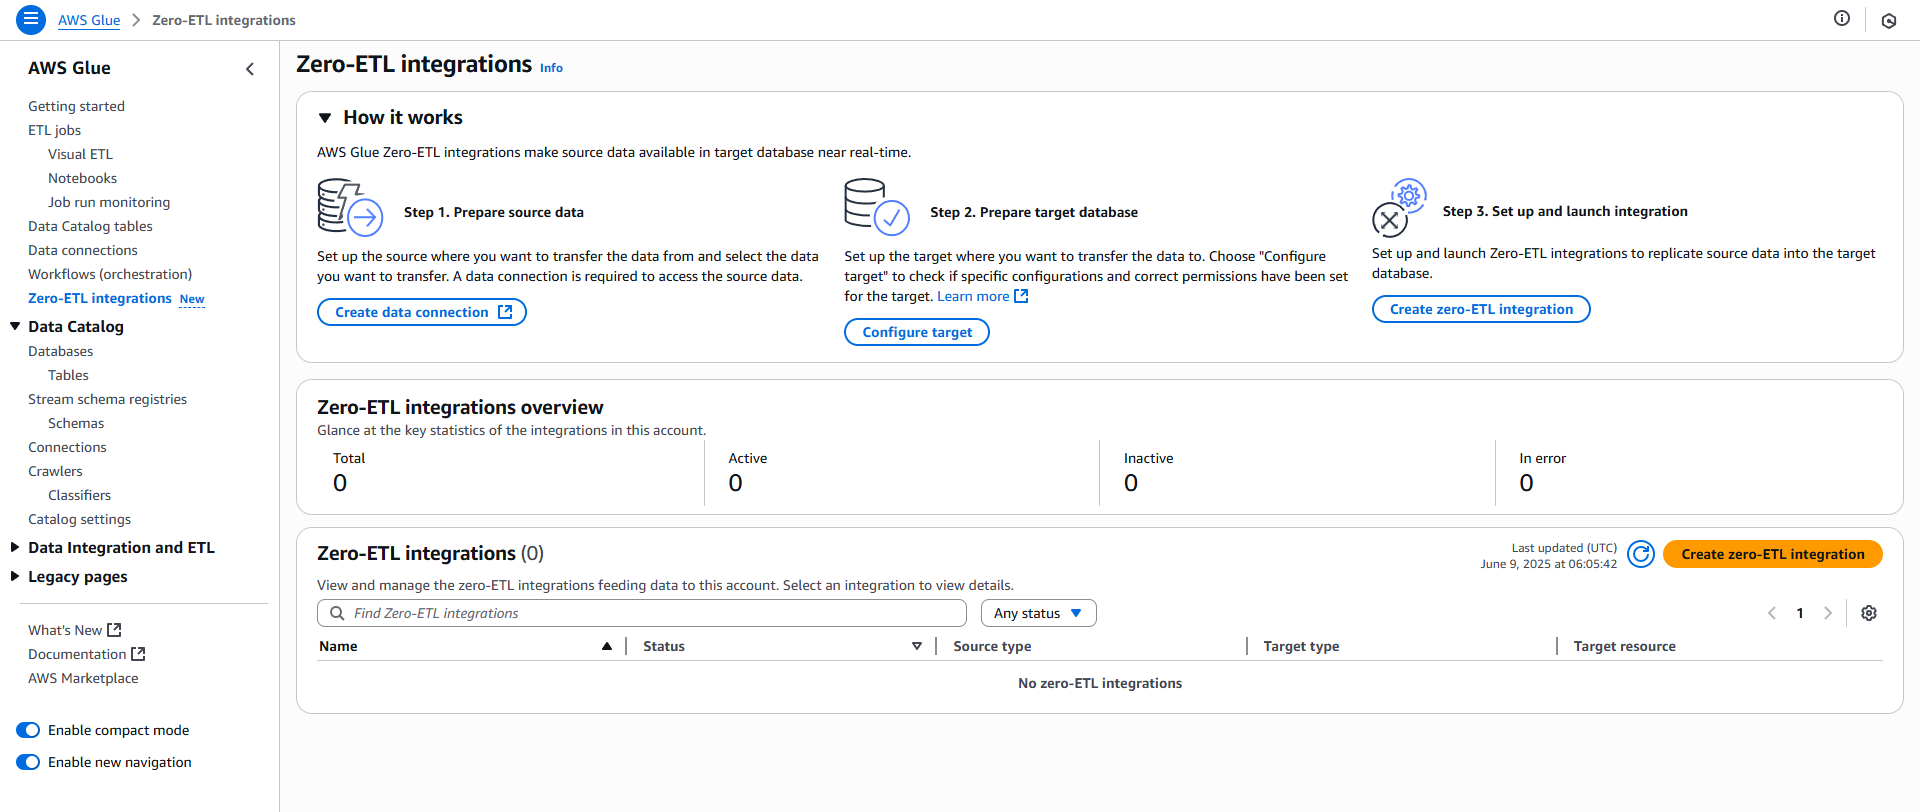Click AWS Glue breadcrumb link
The width and height of the screenshot is (1920, 812).
click(89, 20)
